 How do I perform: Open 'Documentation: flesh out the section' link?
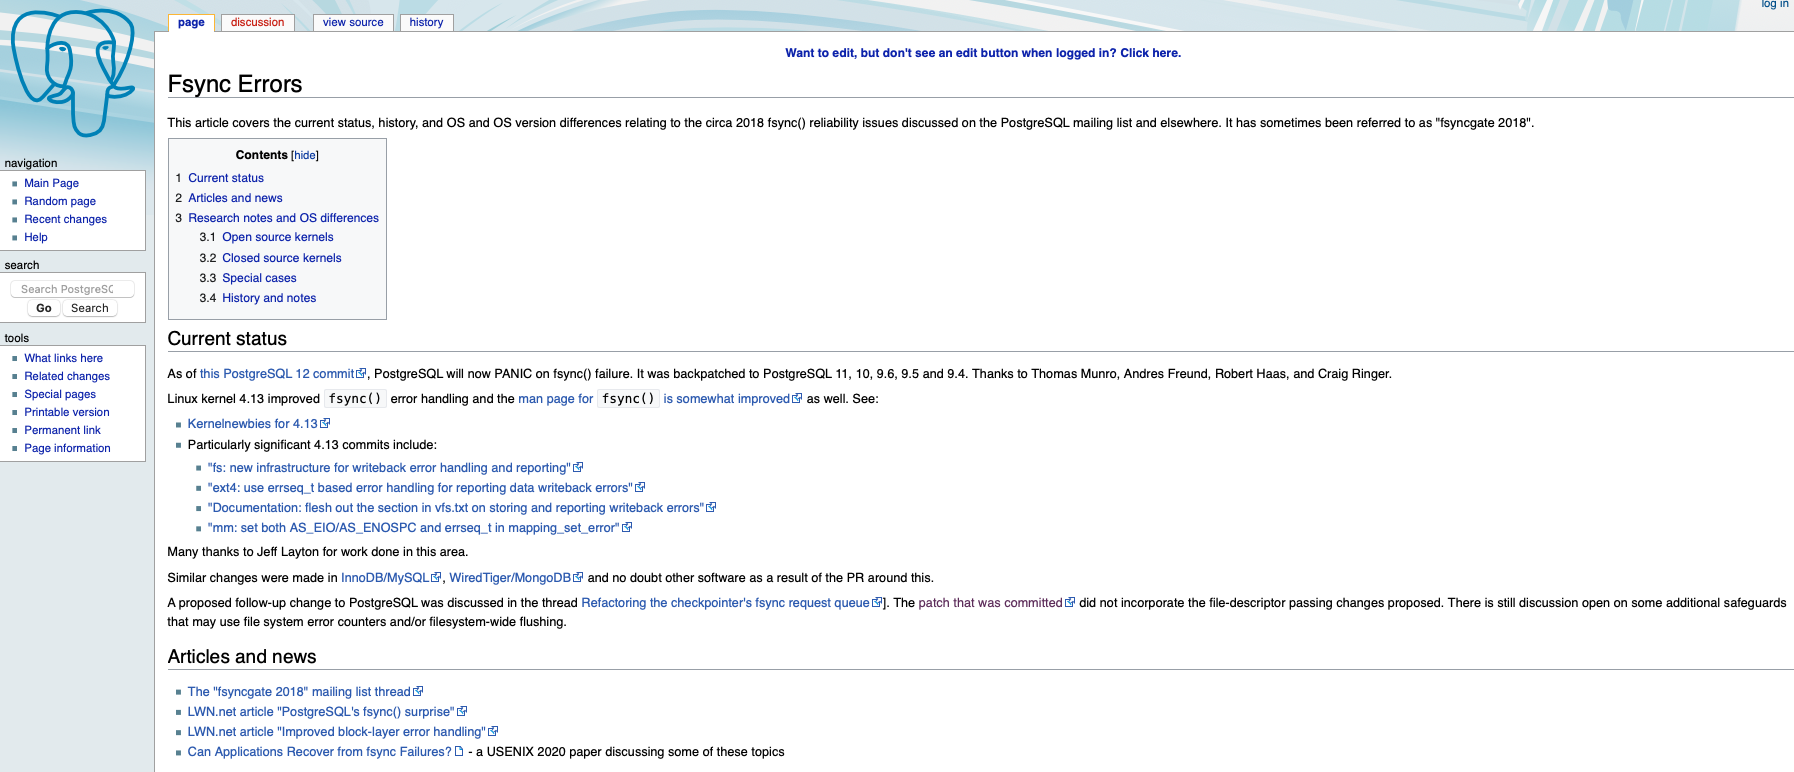pyautogui.click(x=456, y=508)
